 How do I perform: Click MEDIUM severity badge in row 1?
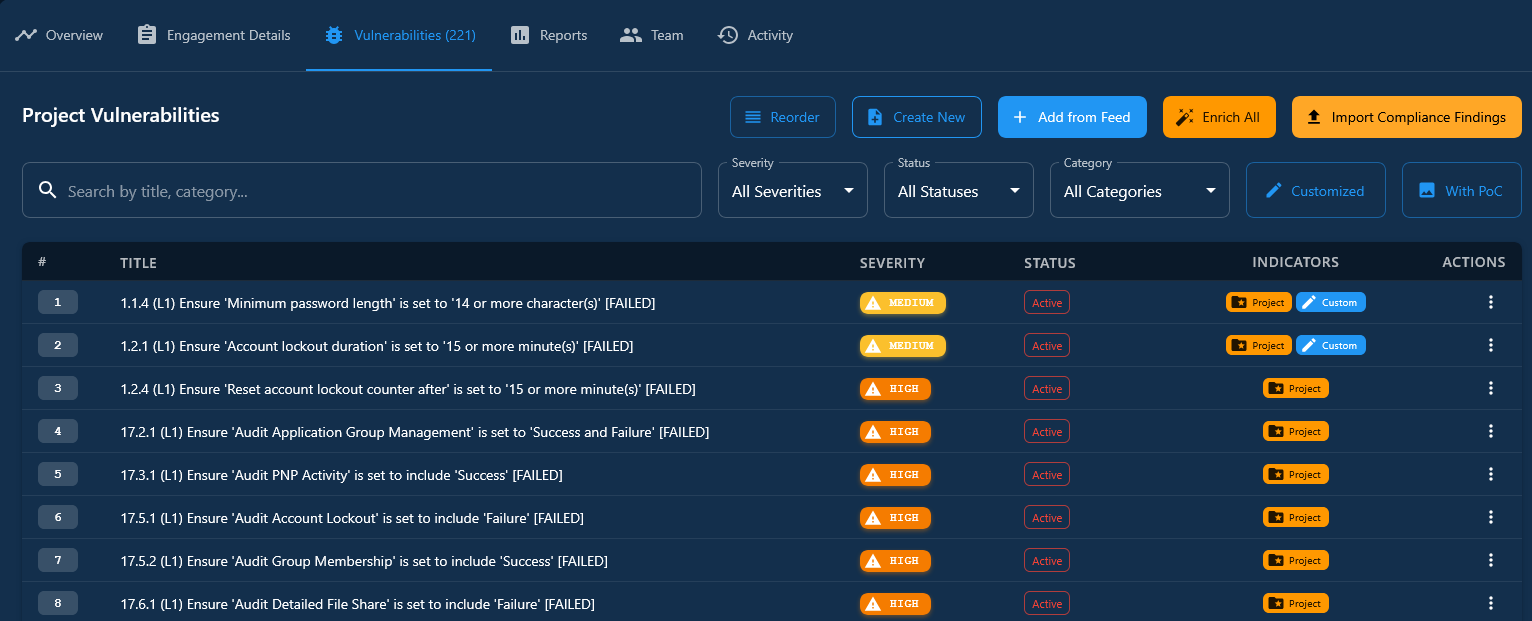pyautogui.click(x=903, y=302)
